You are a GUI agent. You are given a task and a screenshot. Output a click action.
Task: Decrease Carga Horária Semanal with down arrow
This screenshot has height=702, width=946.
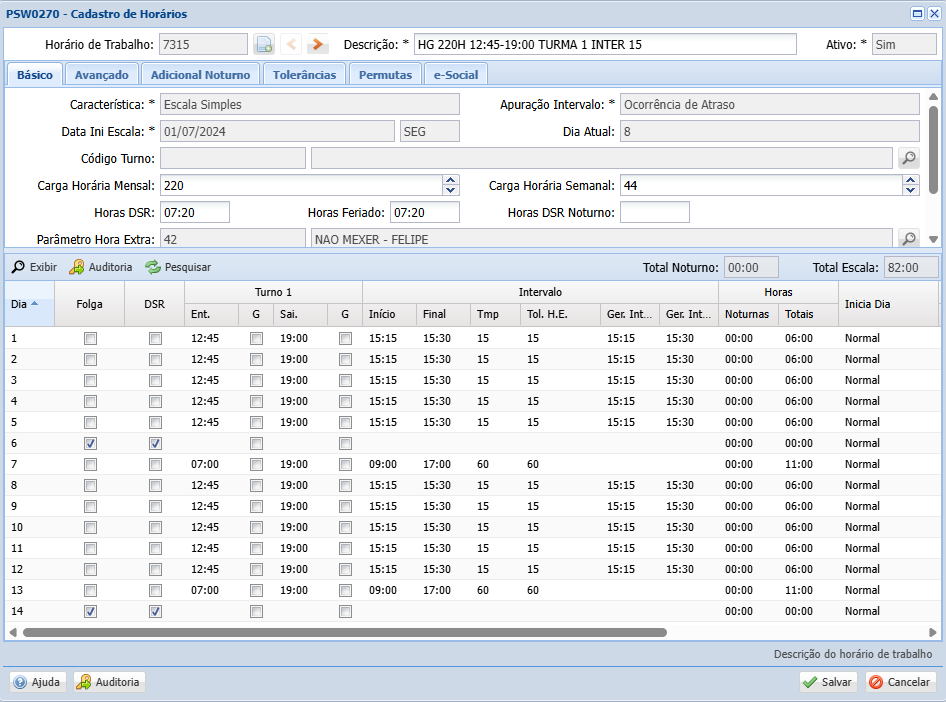coord(910,190)
